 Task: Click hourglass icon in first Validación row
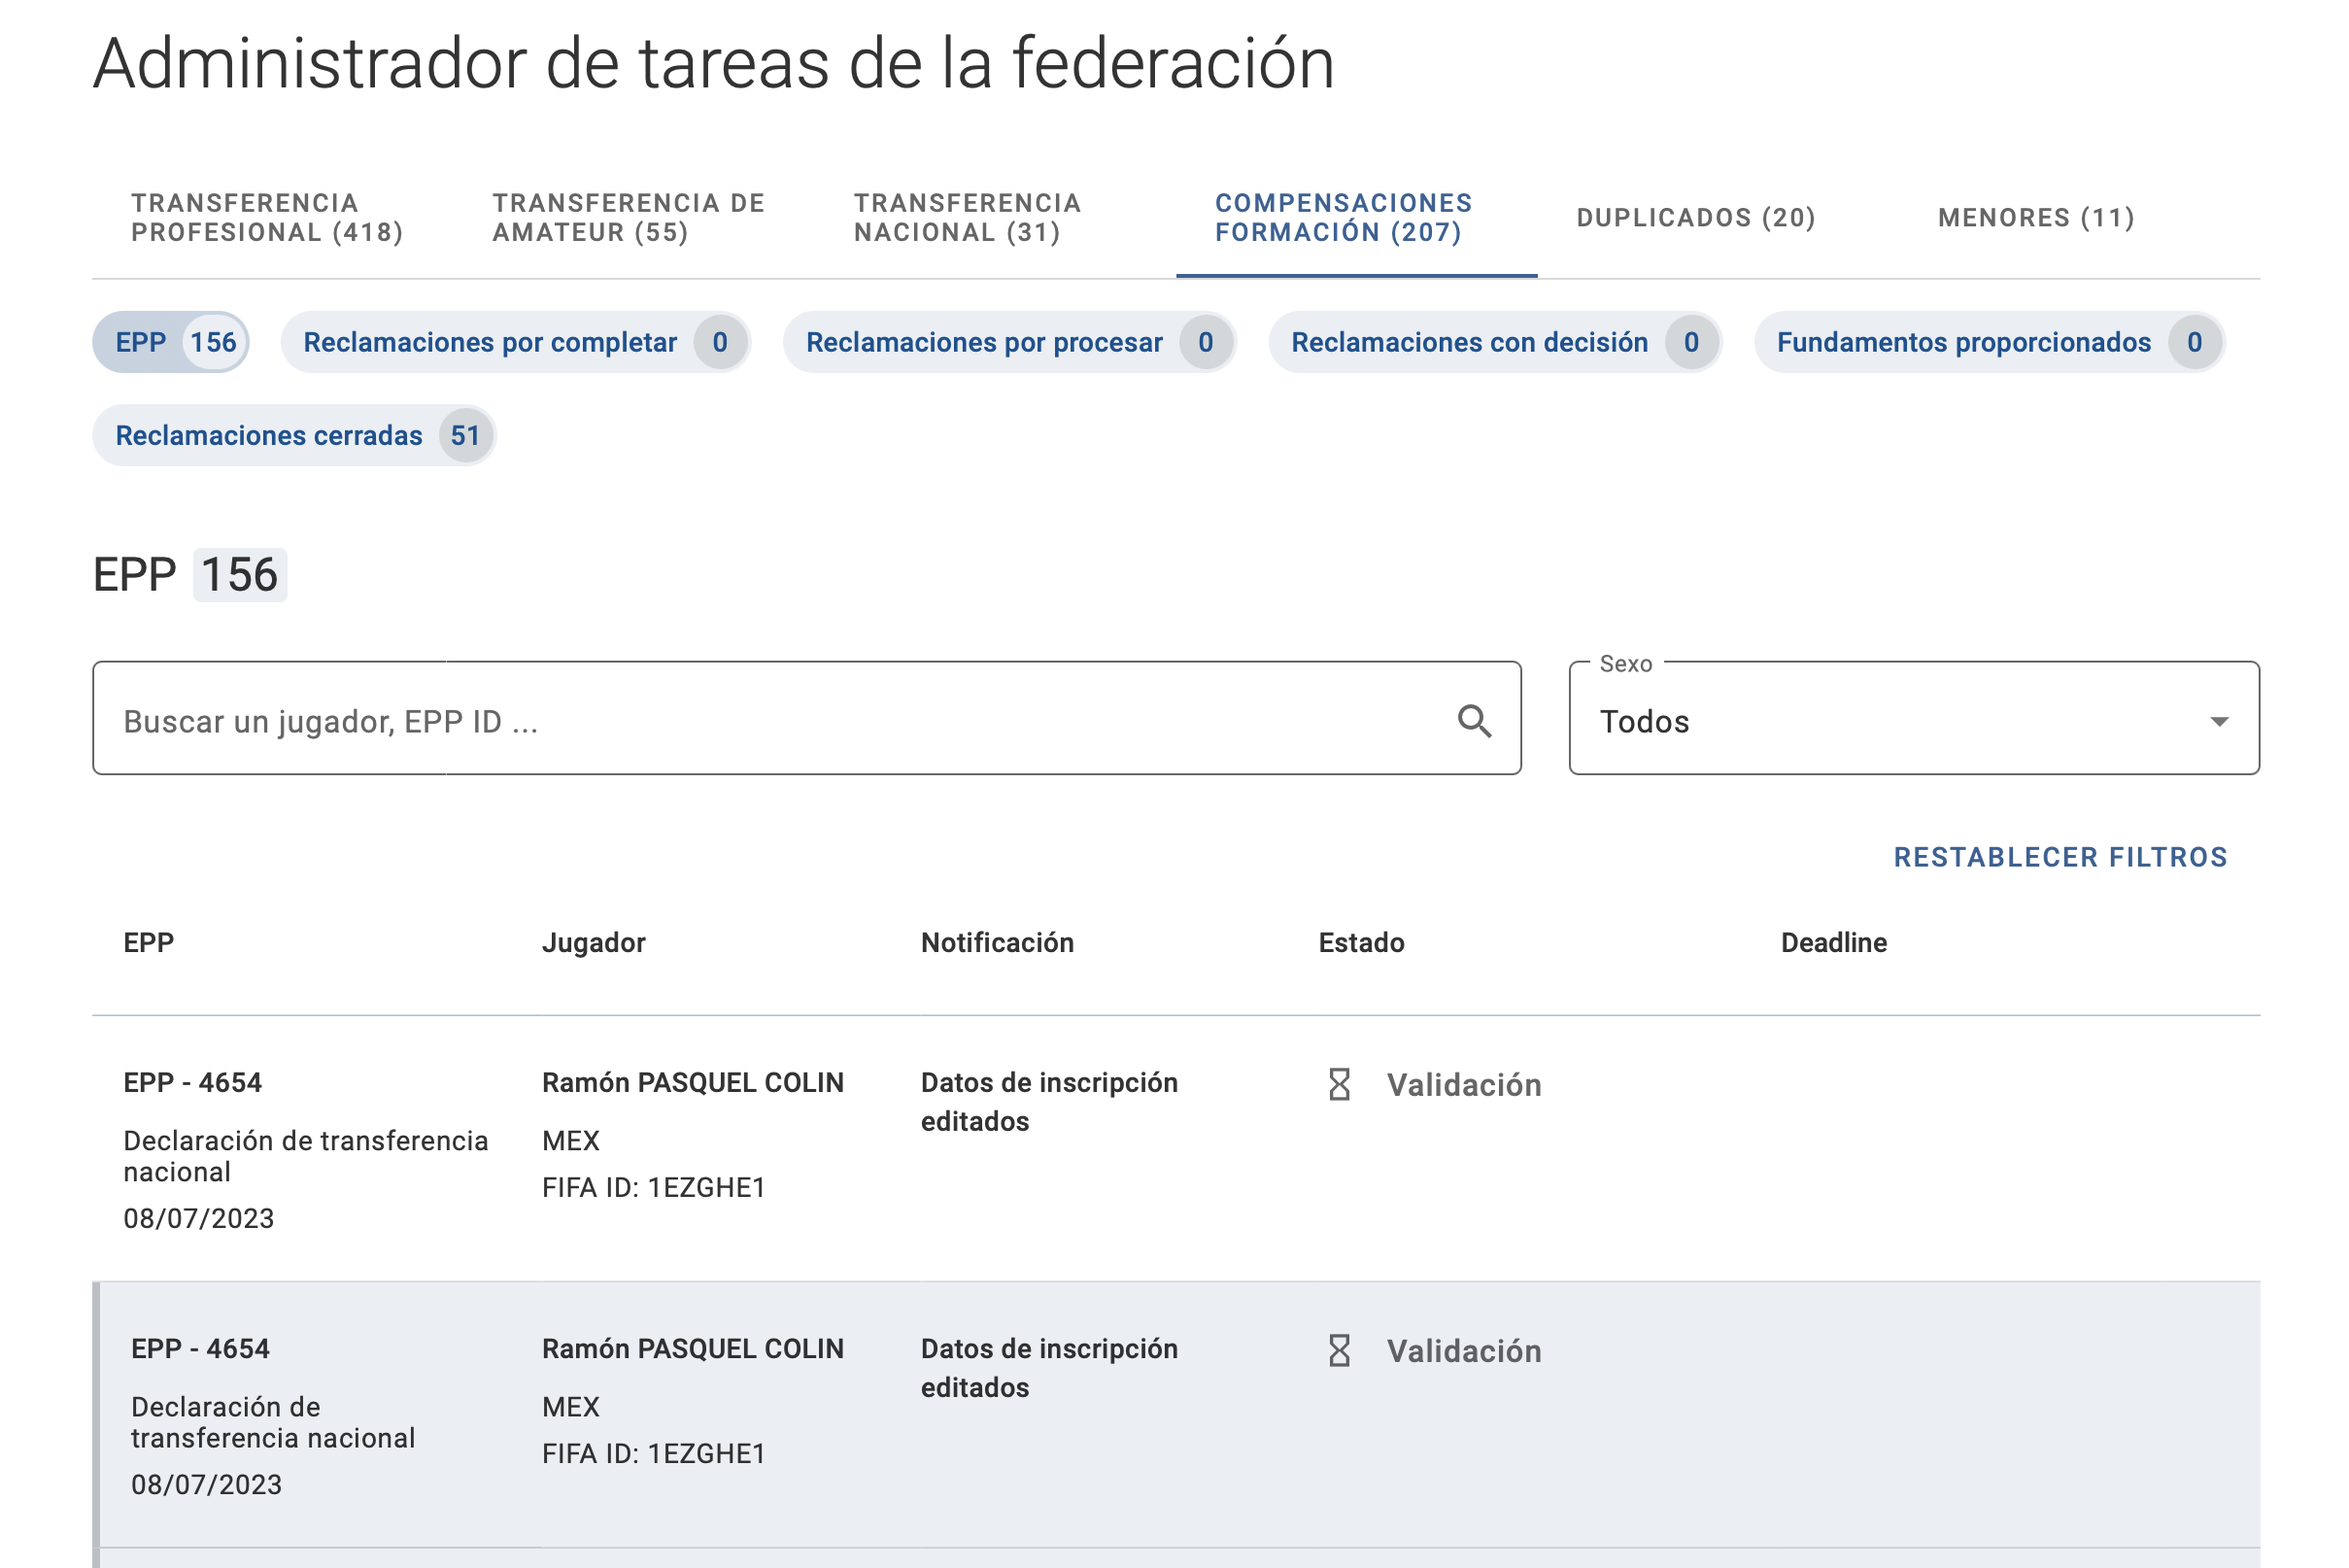click(x=1339, y=1084)
